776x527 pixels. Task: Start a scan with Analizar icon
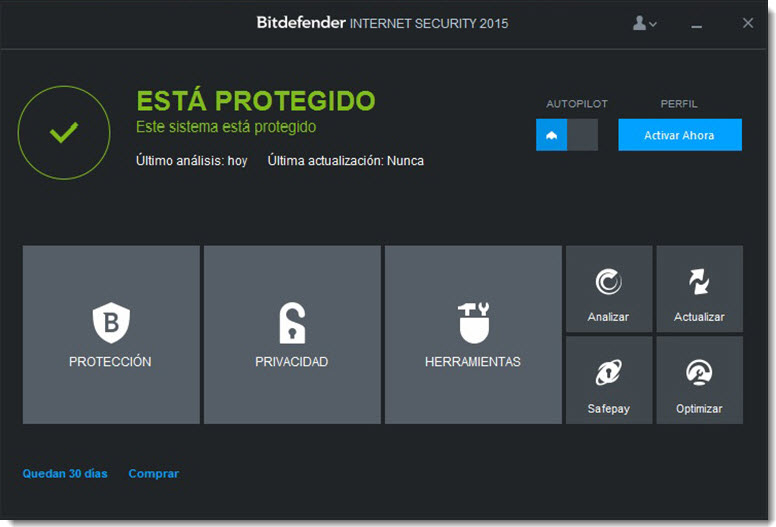608,282
